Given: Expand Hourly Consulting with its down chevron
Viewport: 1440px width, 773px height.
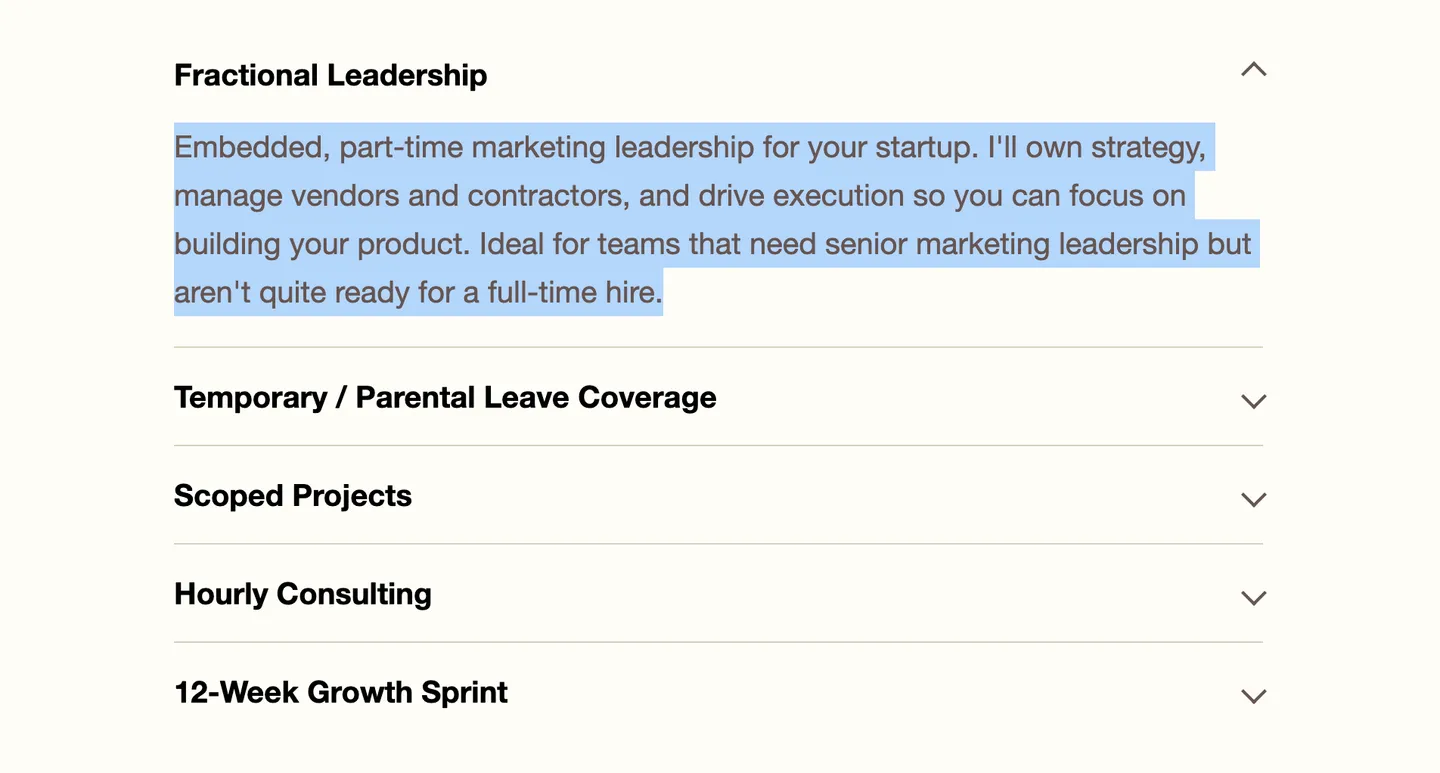Looking at the screenshot, I should (1253, 598).
